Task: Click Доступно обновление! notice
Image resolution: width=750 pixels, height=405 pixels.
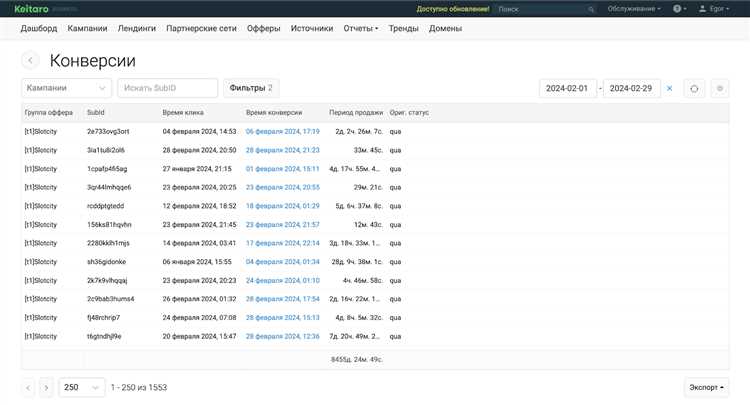Action: (452, 9)
